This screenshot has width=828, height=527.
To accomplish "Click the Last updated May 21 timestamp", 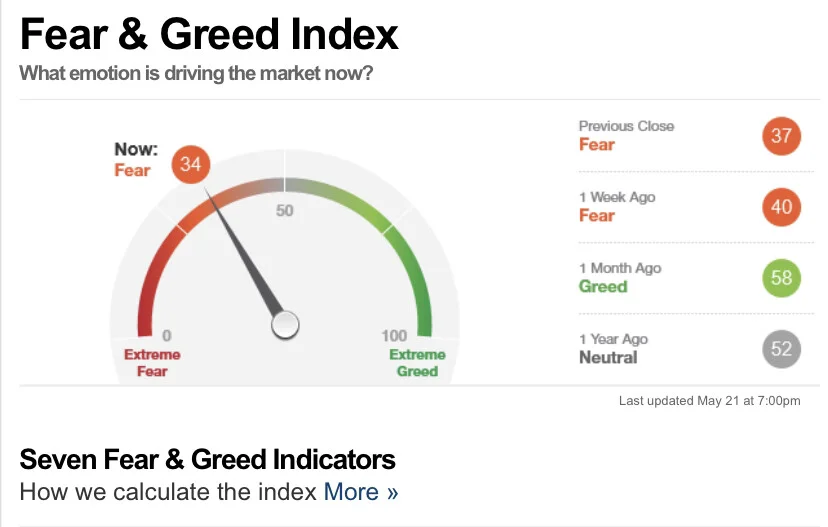I will (709, 401).
